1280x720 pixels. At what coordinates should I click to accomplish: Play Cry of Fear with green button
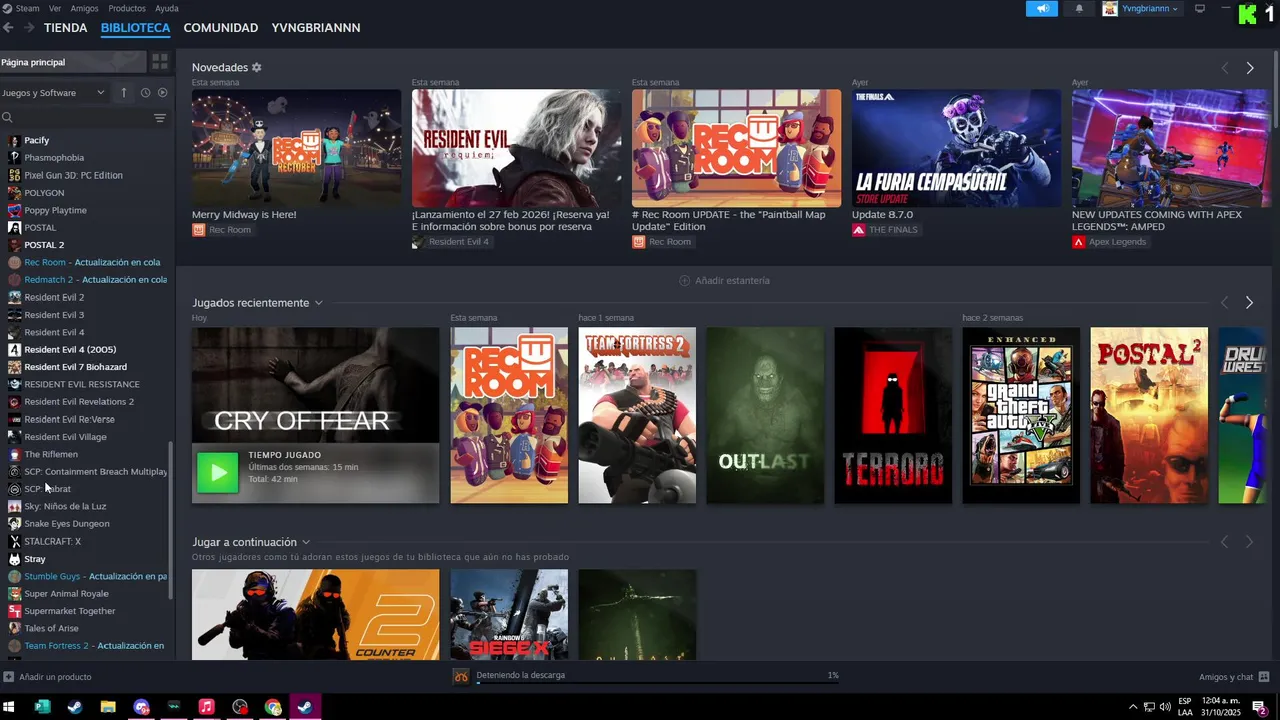click(x=217, y=473)
